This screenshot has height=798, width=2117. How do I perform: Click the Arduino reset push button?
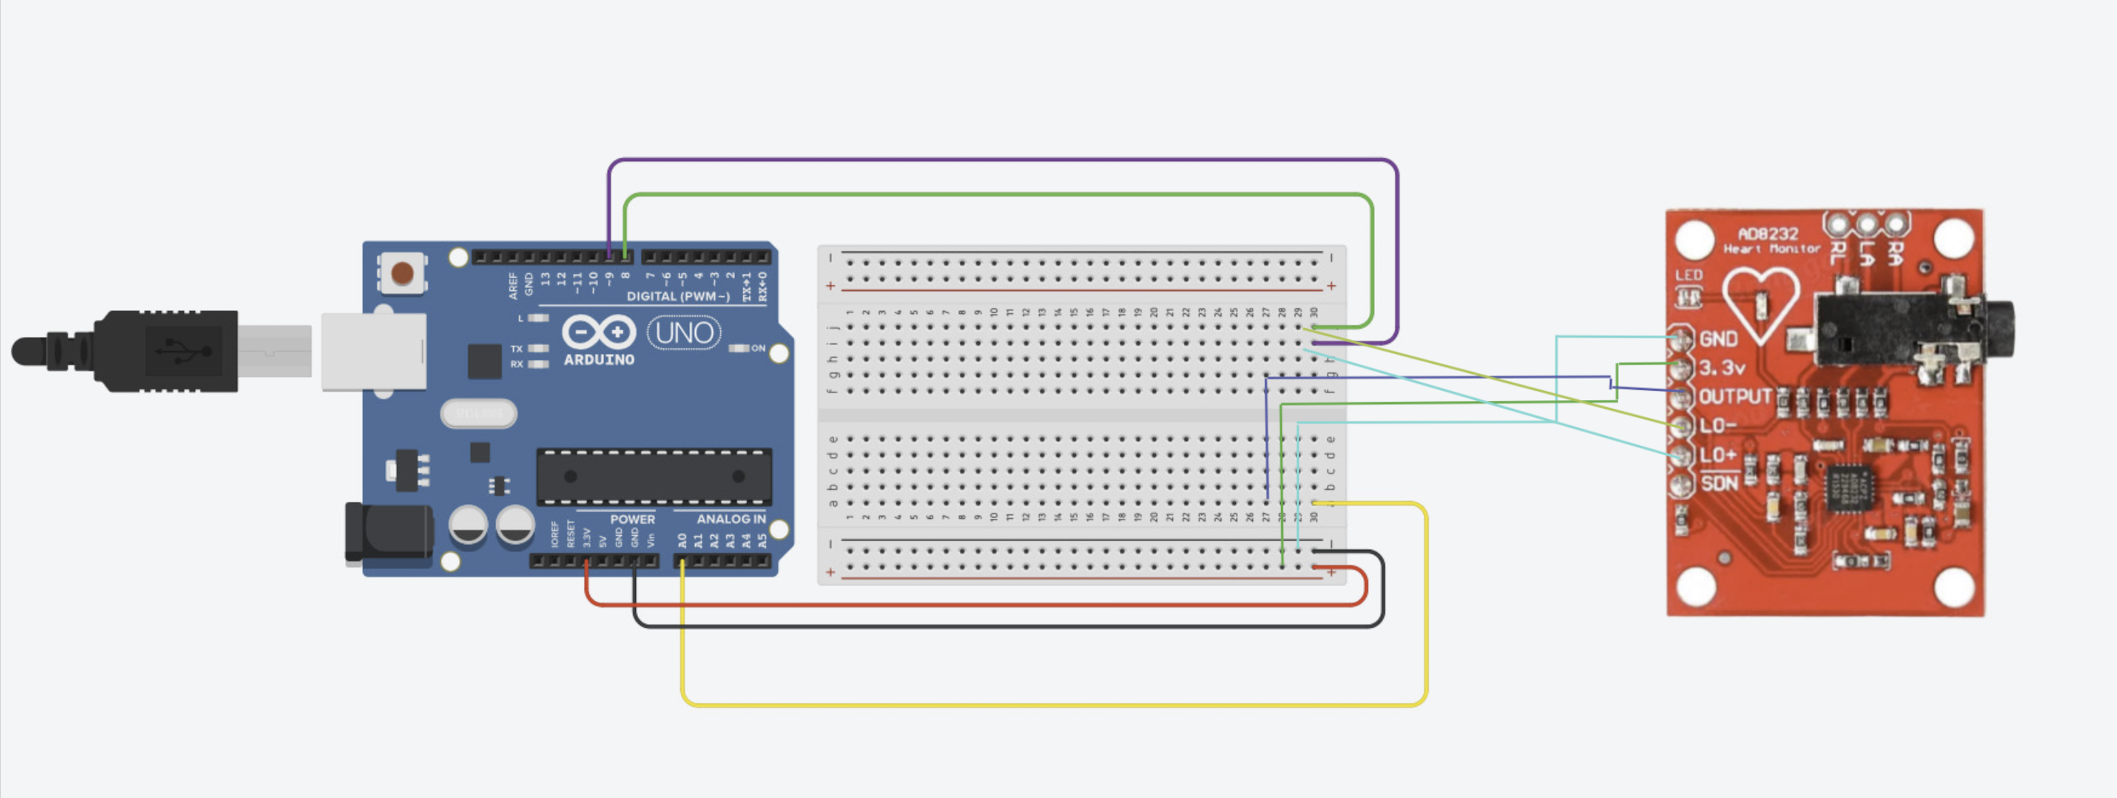pyautogui.click(x=402, y=274)
